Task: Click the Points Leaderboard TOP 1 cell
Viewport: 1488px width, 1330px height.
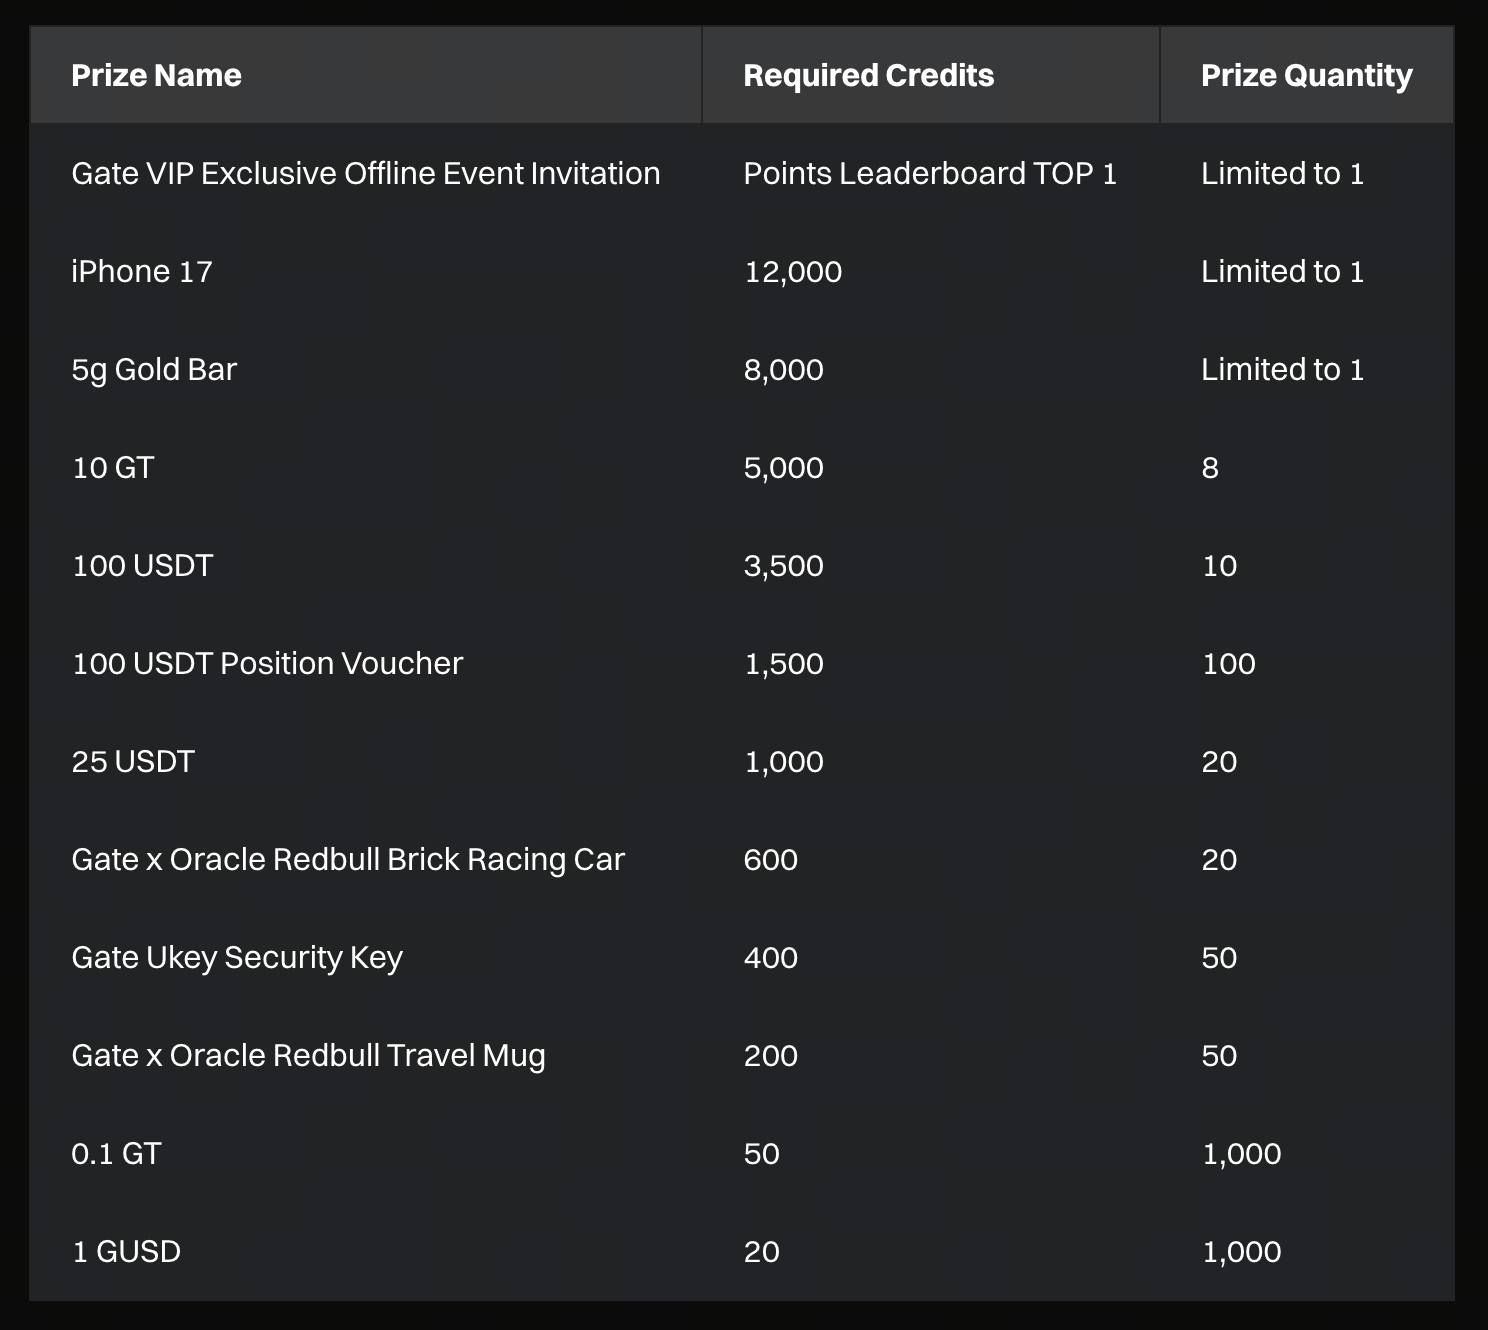Action: (929, 174)
